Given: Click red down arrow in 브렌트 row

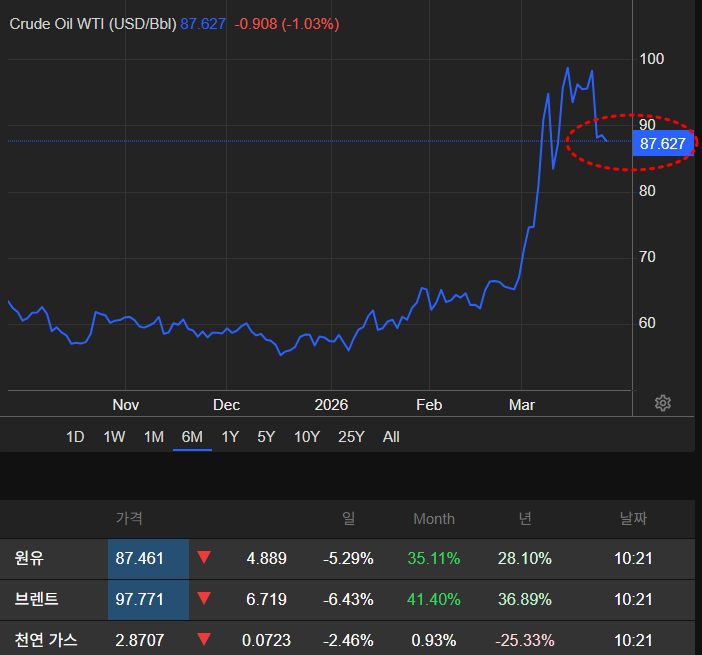Looking at the screenshot, I should click(x=204, y=599).
